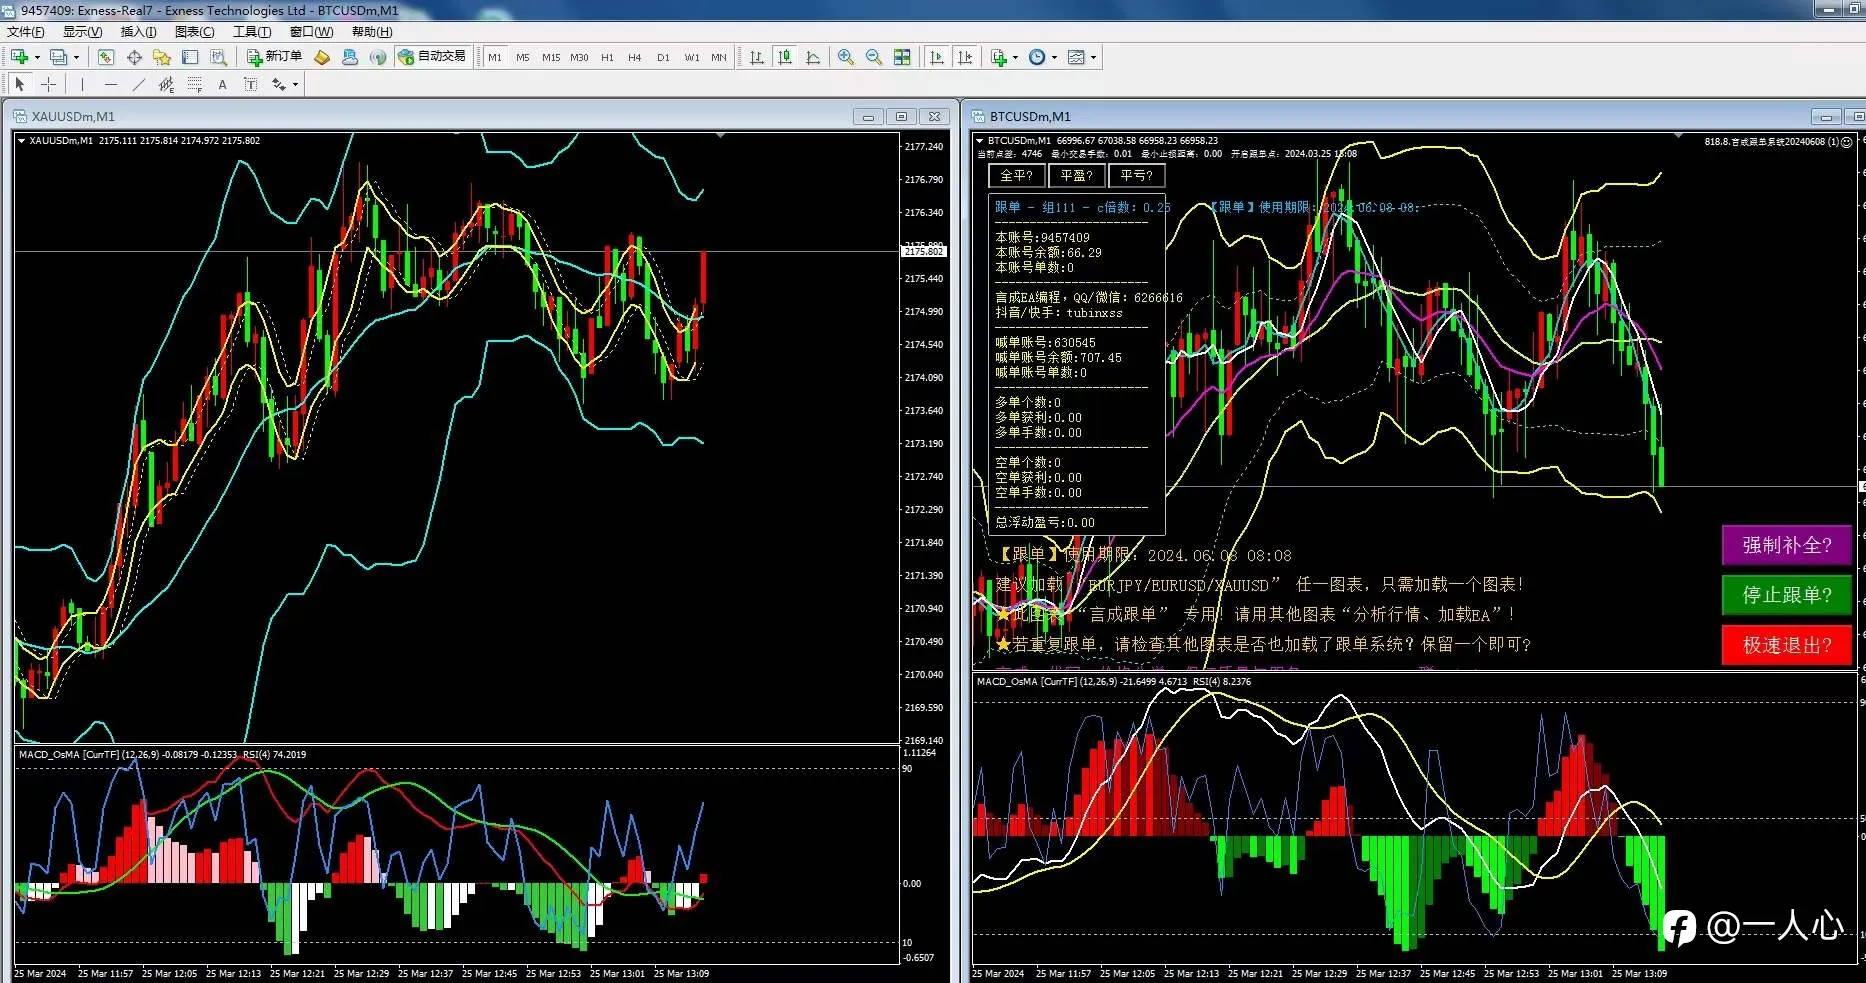
Task: Open the 工具(T) menu
Action: (252, 32)
